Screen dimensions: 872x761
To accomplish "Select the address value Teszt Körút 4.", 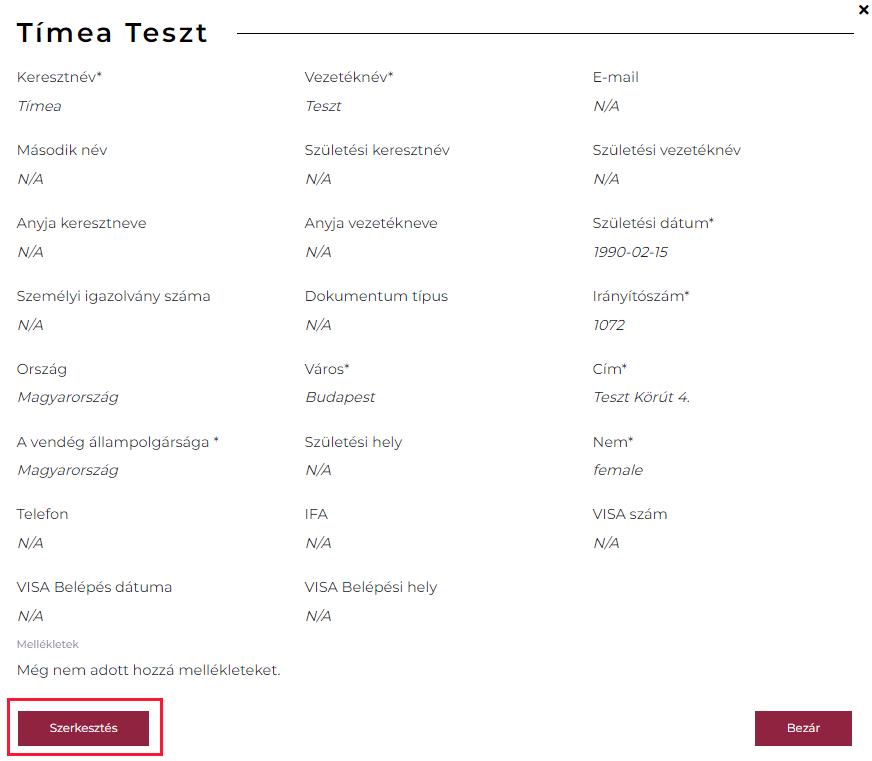I will coord(641,397).
